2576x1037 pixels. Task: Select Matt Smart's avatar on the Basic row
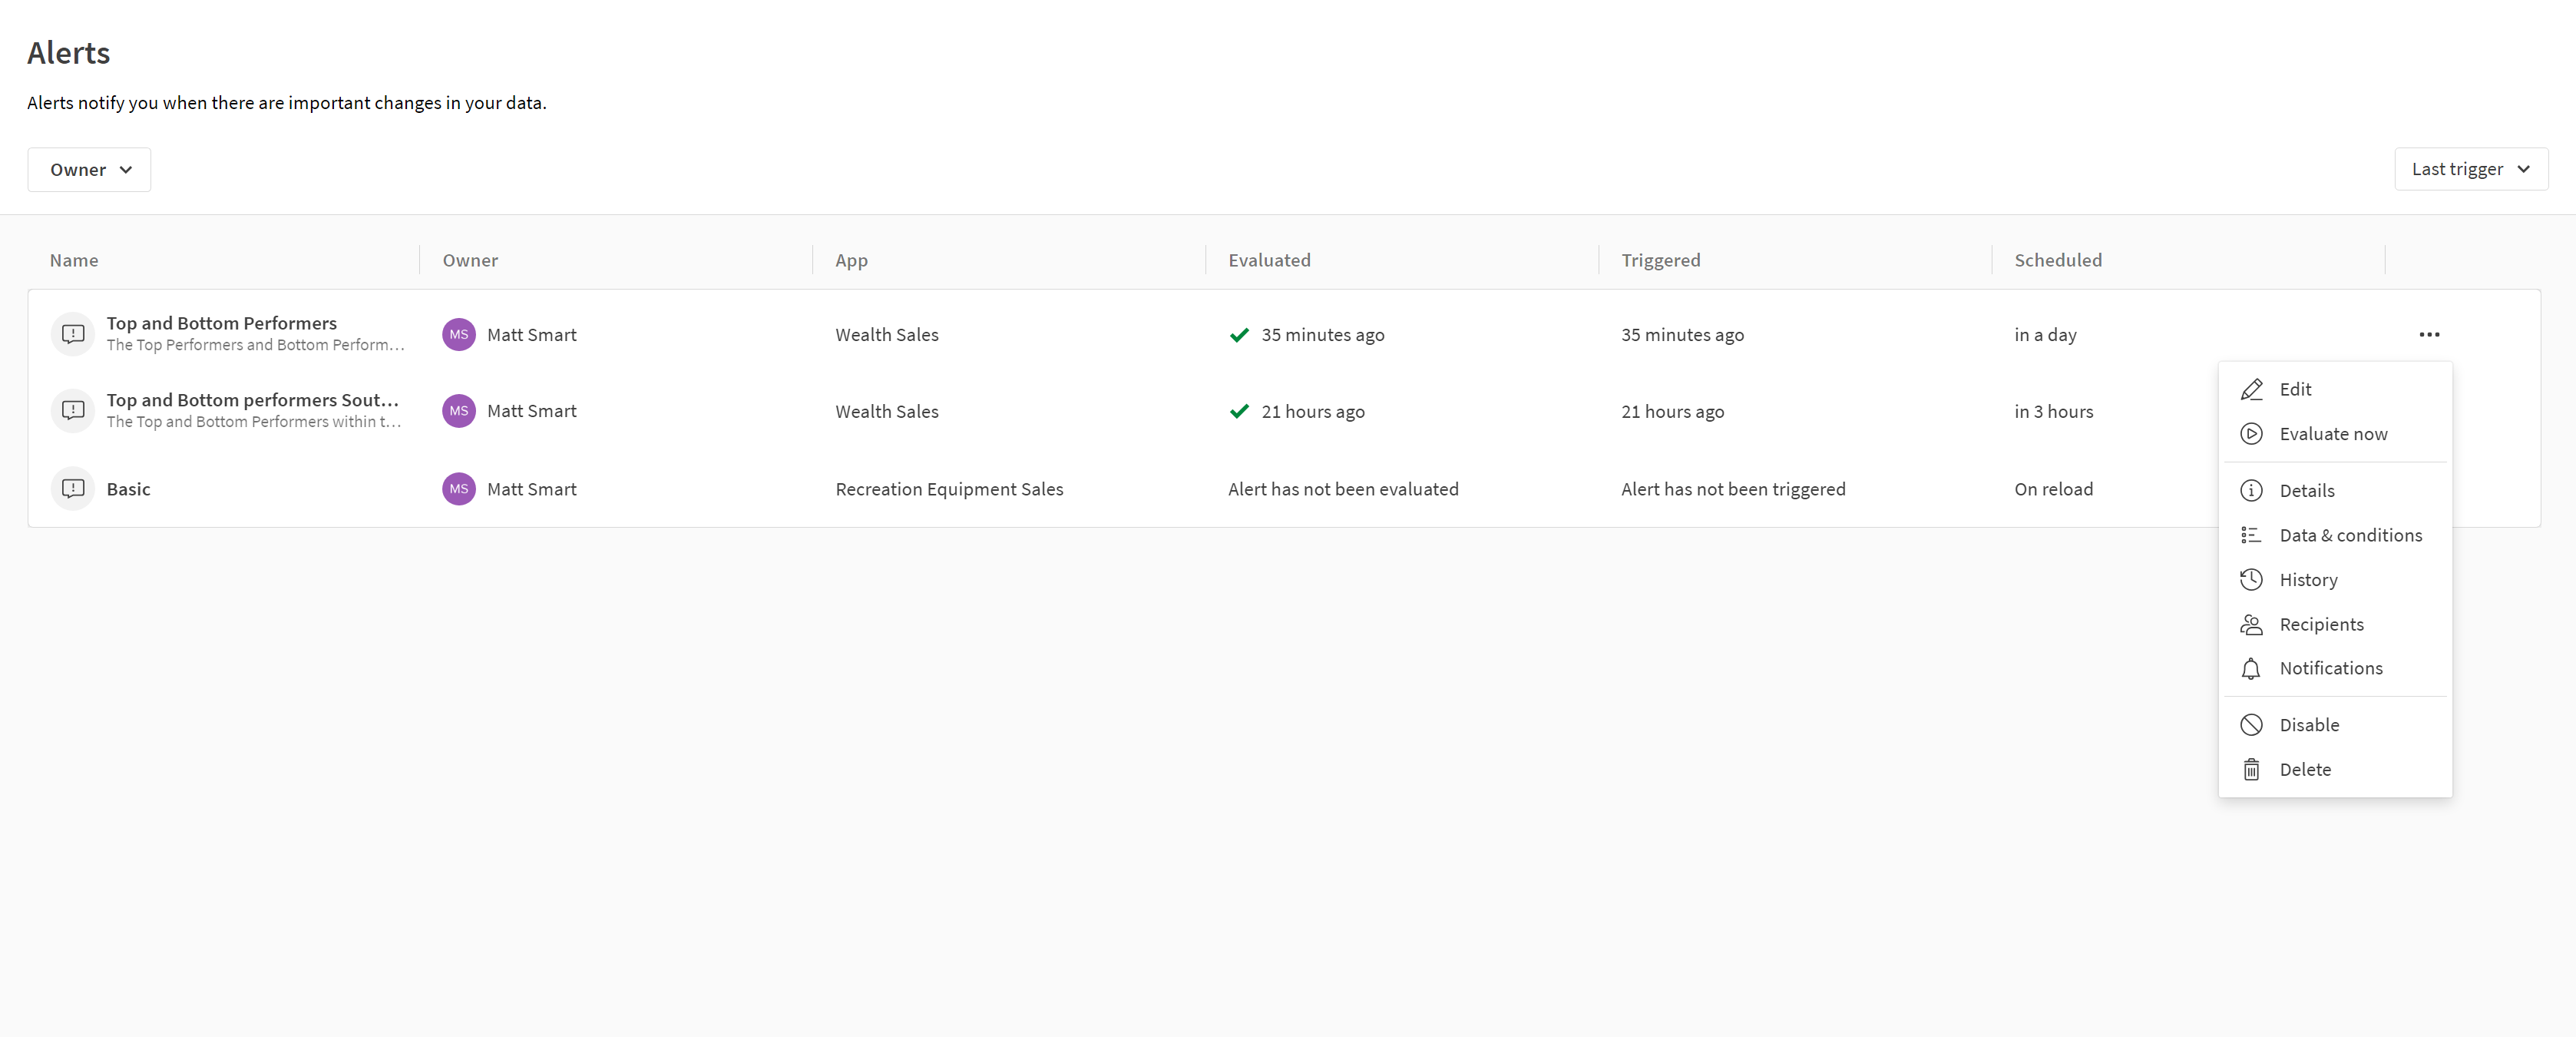[x=459, y=489]
